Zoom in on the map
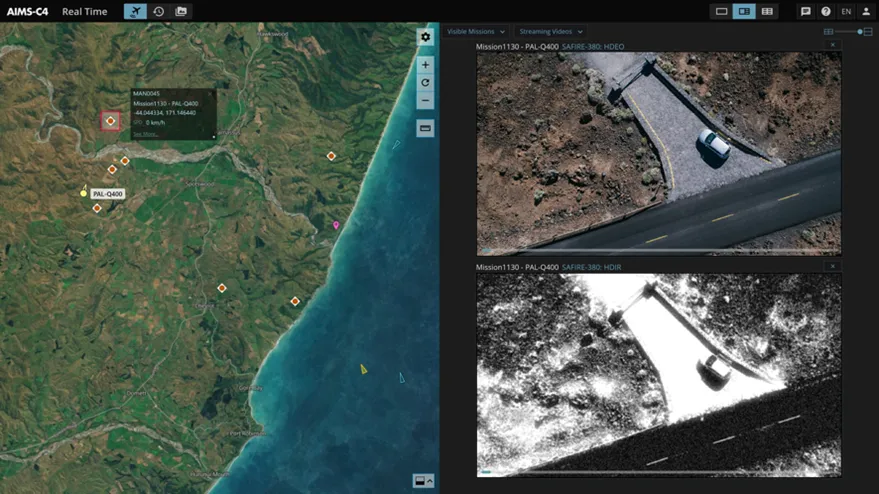The height and width of the screenshot is (494, 879). 425,65
